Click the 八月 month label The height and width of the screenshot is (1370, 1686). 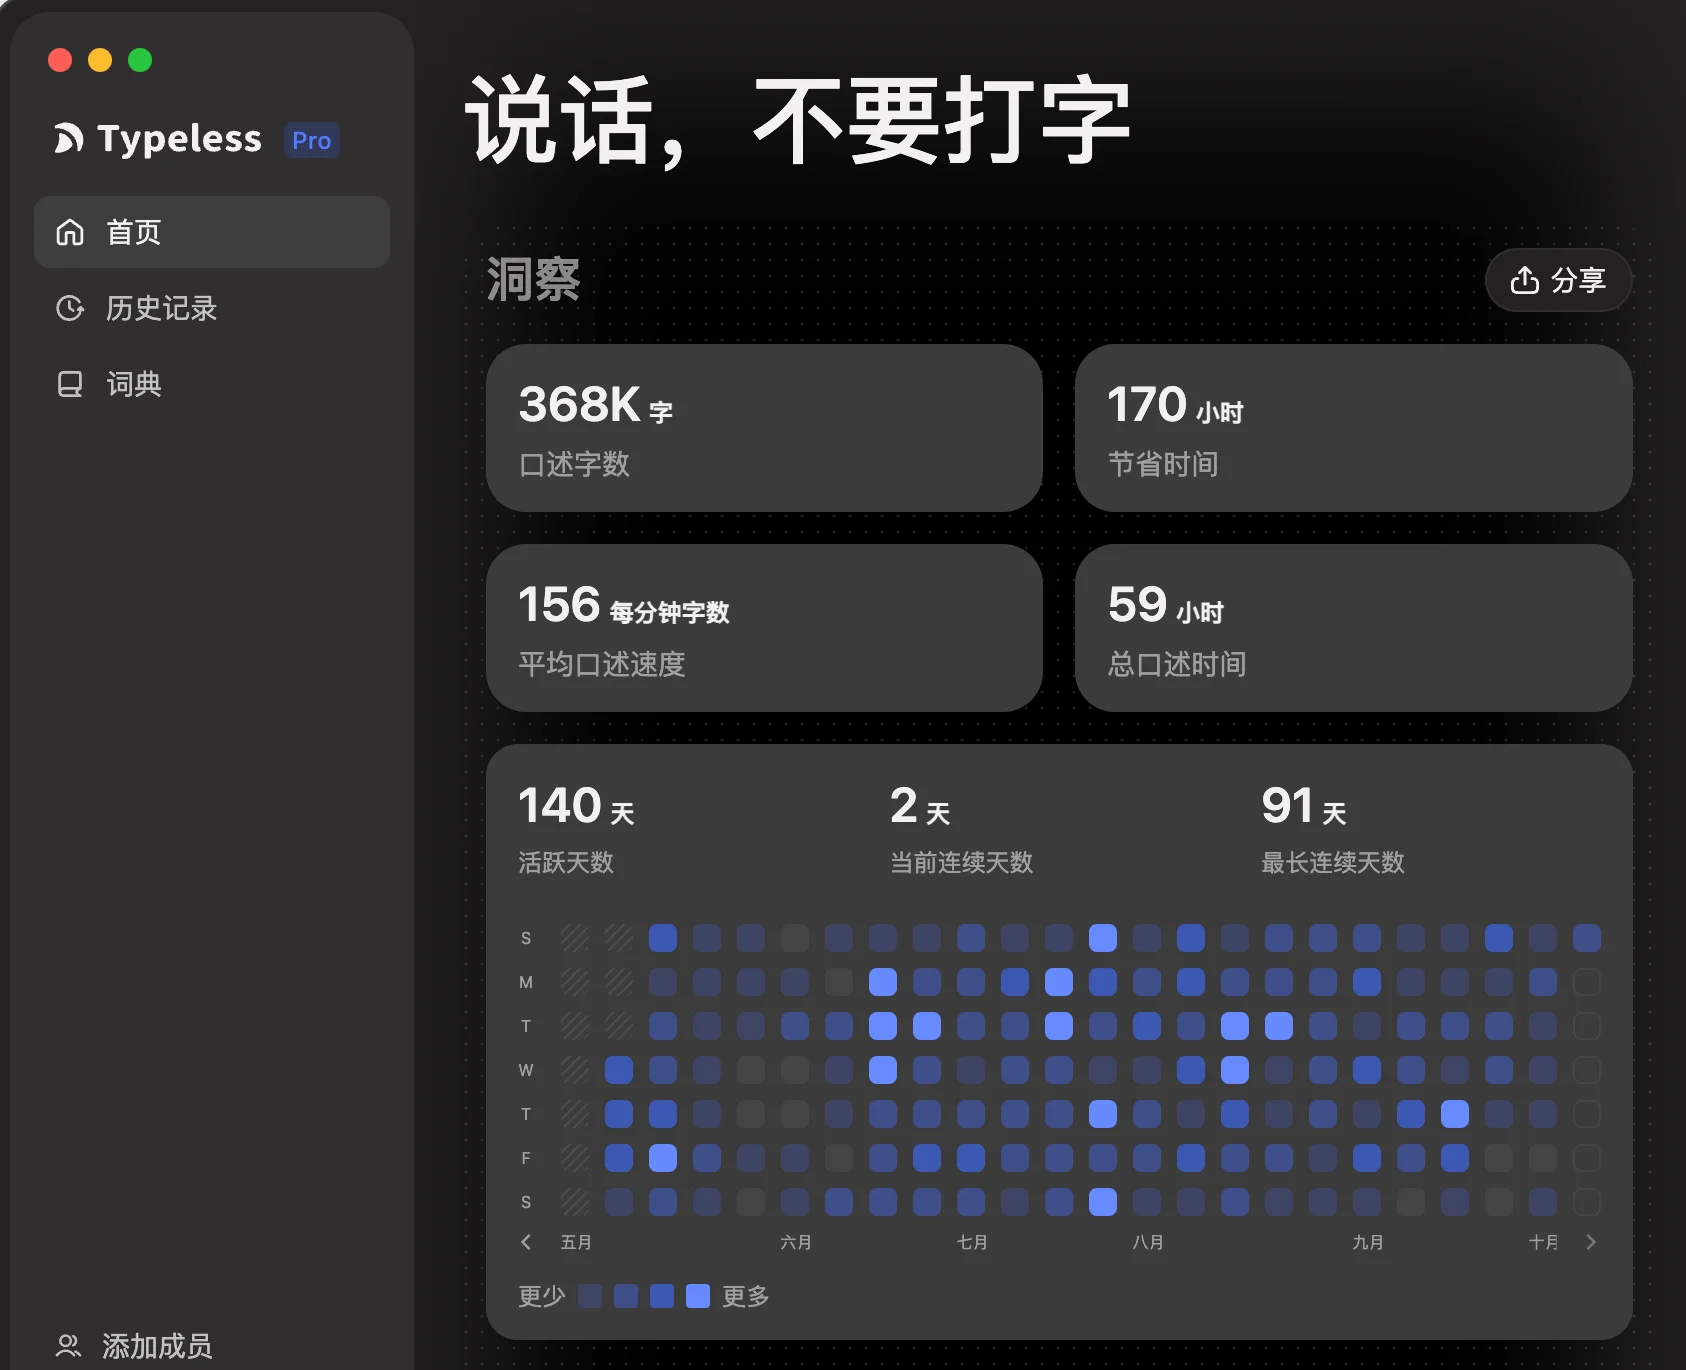[1148, 1242]
